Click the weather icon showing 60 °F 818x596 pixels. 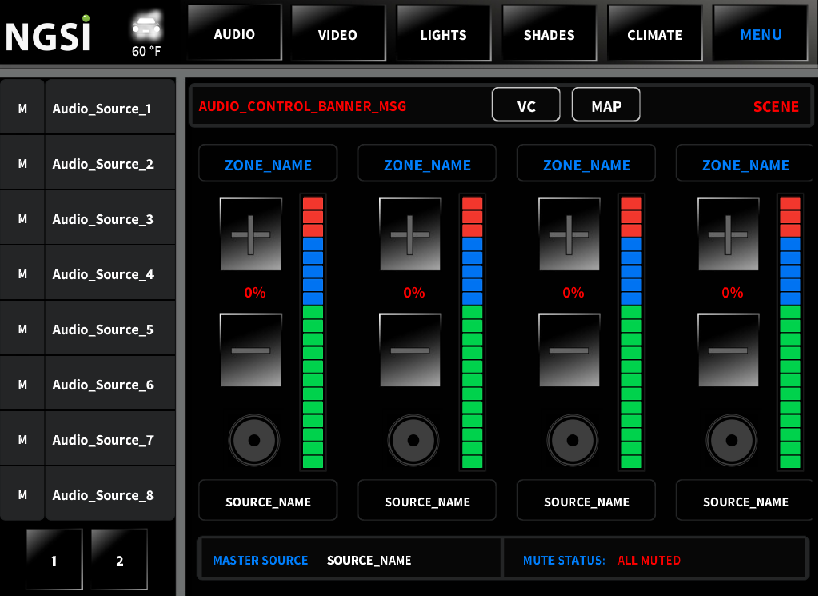147,30
